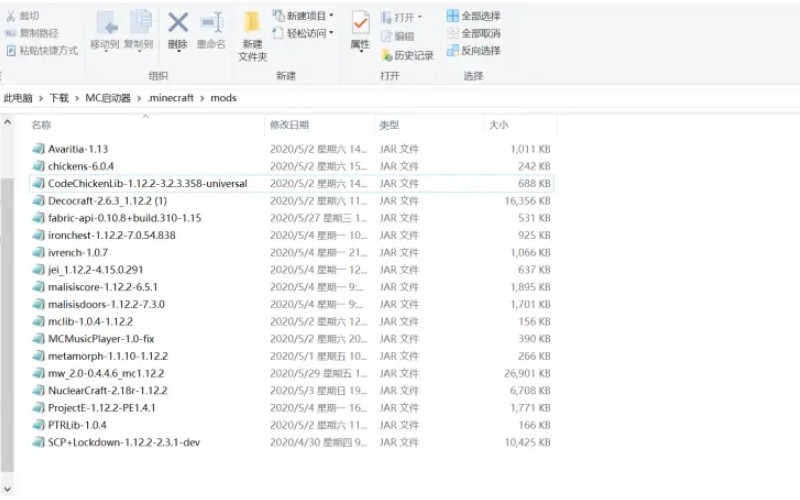Click Paste shortcut (粘贴快捷方式)

pos(41,50)
